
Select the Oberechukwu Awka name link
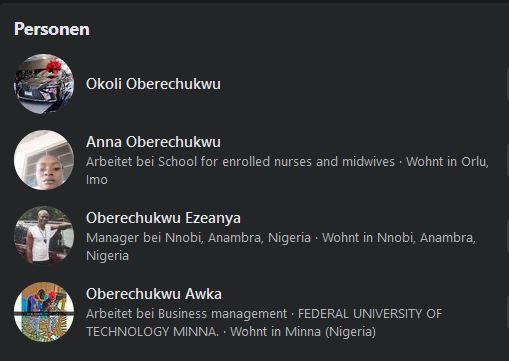click(154, 294)
